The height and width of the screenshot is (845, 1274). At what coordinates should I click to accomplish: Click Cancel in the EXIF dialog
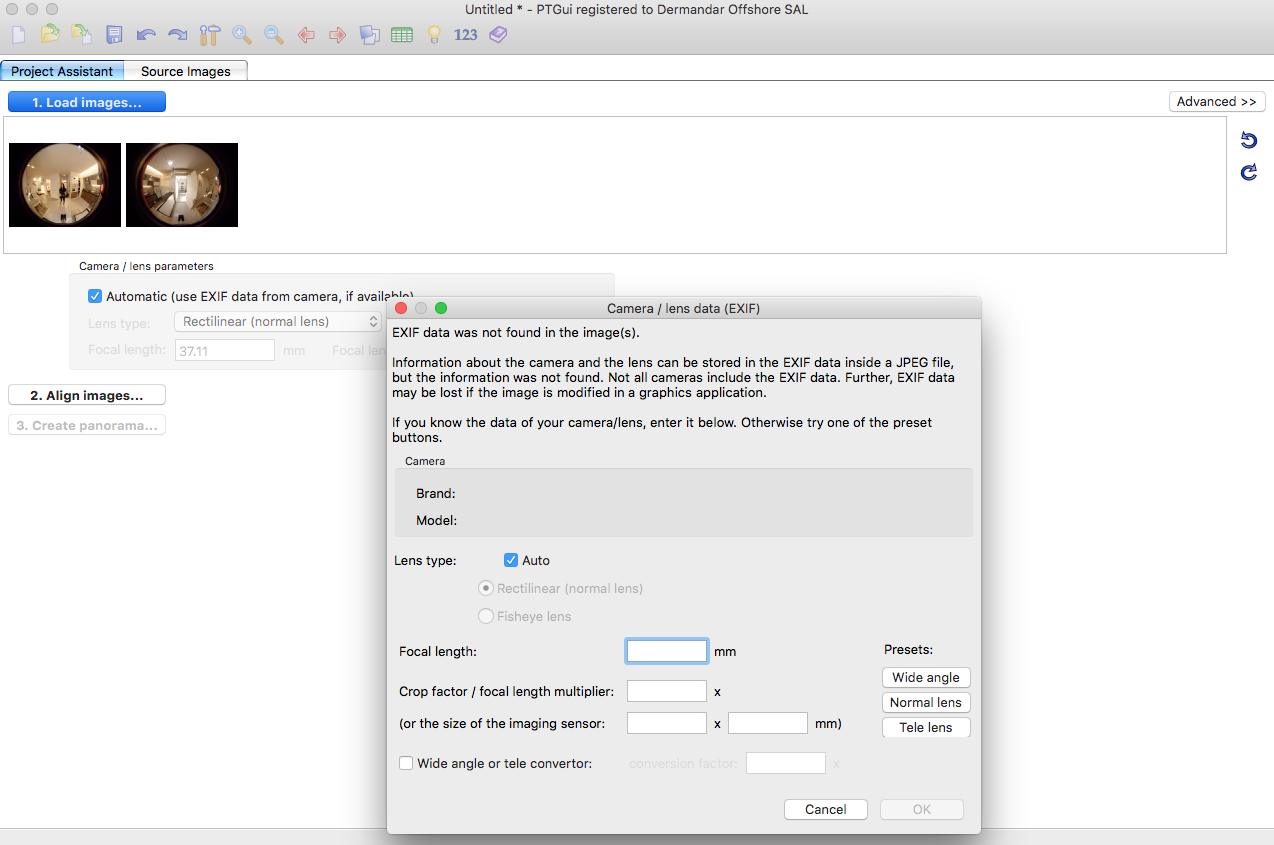(825, 810)
